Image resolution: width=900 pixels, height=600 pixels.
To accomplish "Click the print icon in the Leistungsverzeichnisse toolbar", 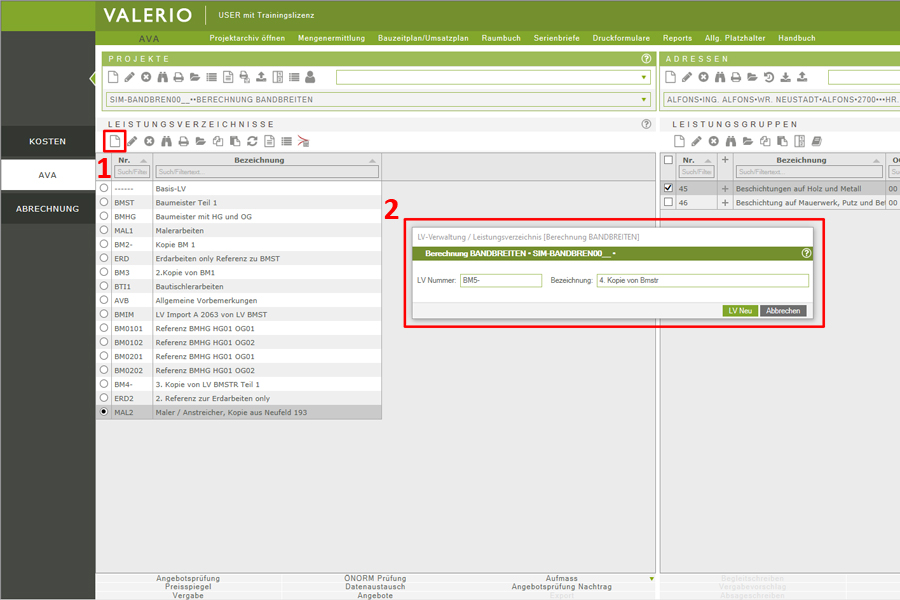I will (183, 141).
